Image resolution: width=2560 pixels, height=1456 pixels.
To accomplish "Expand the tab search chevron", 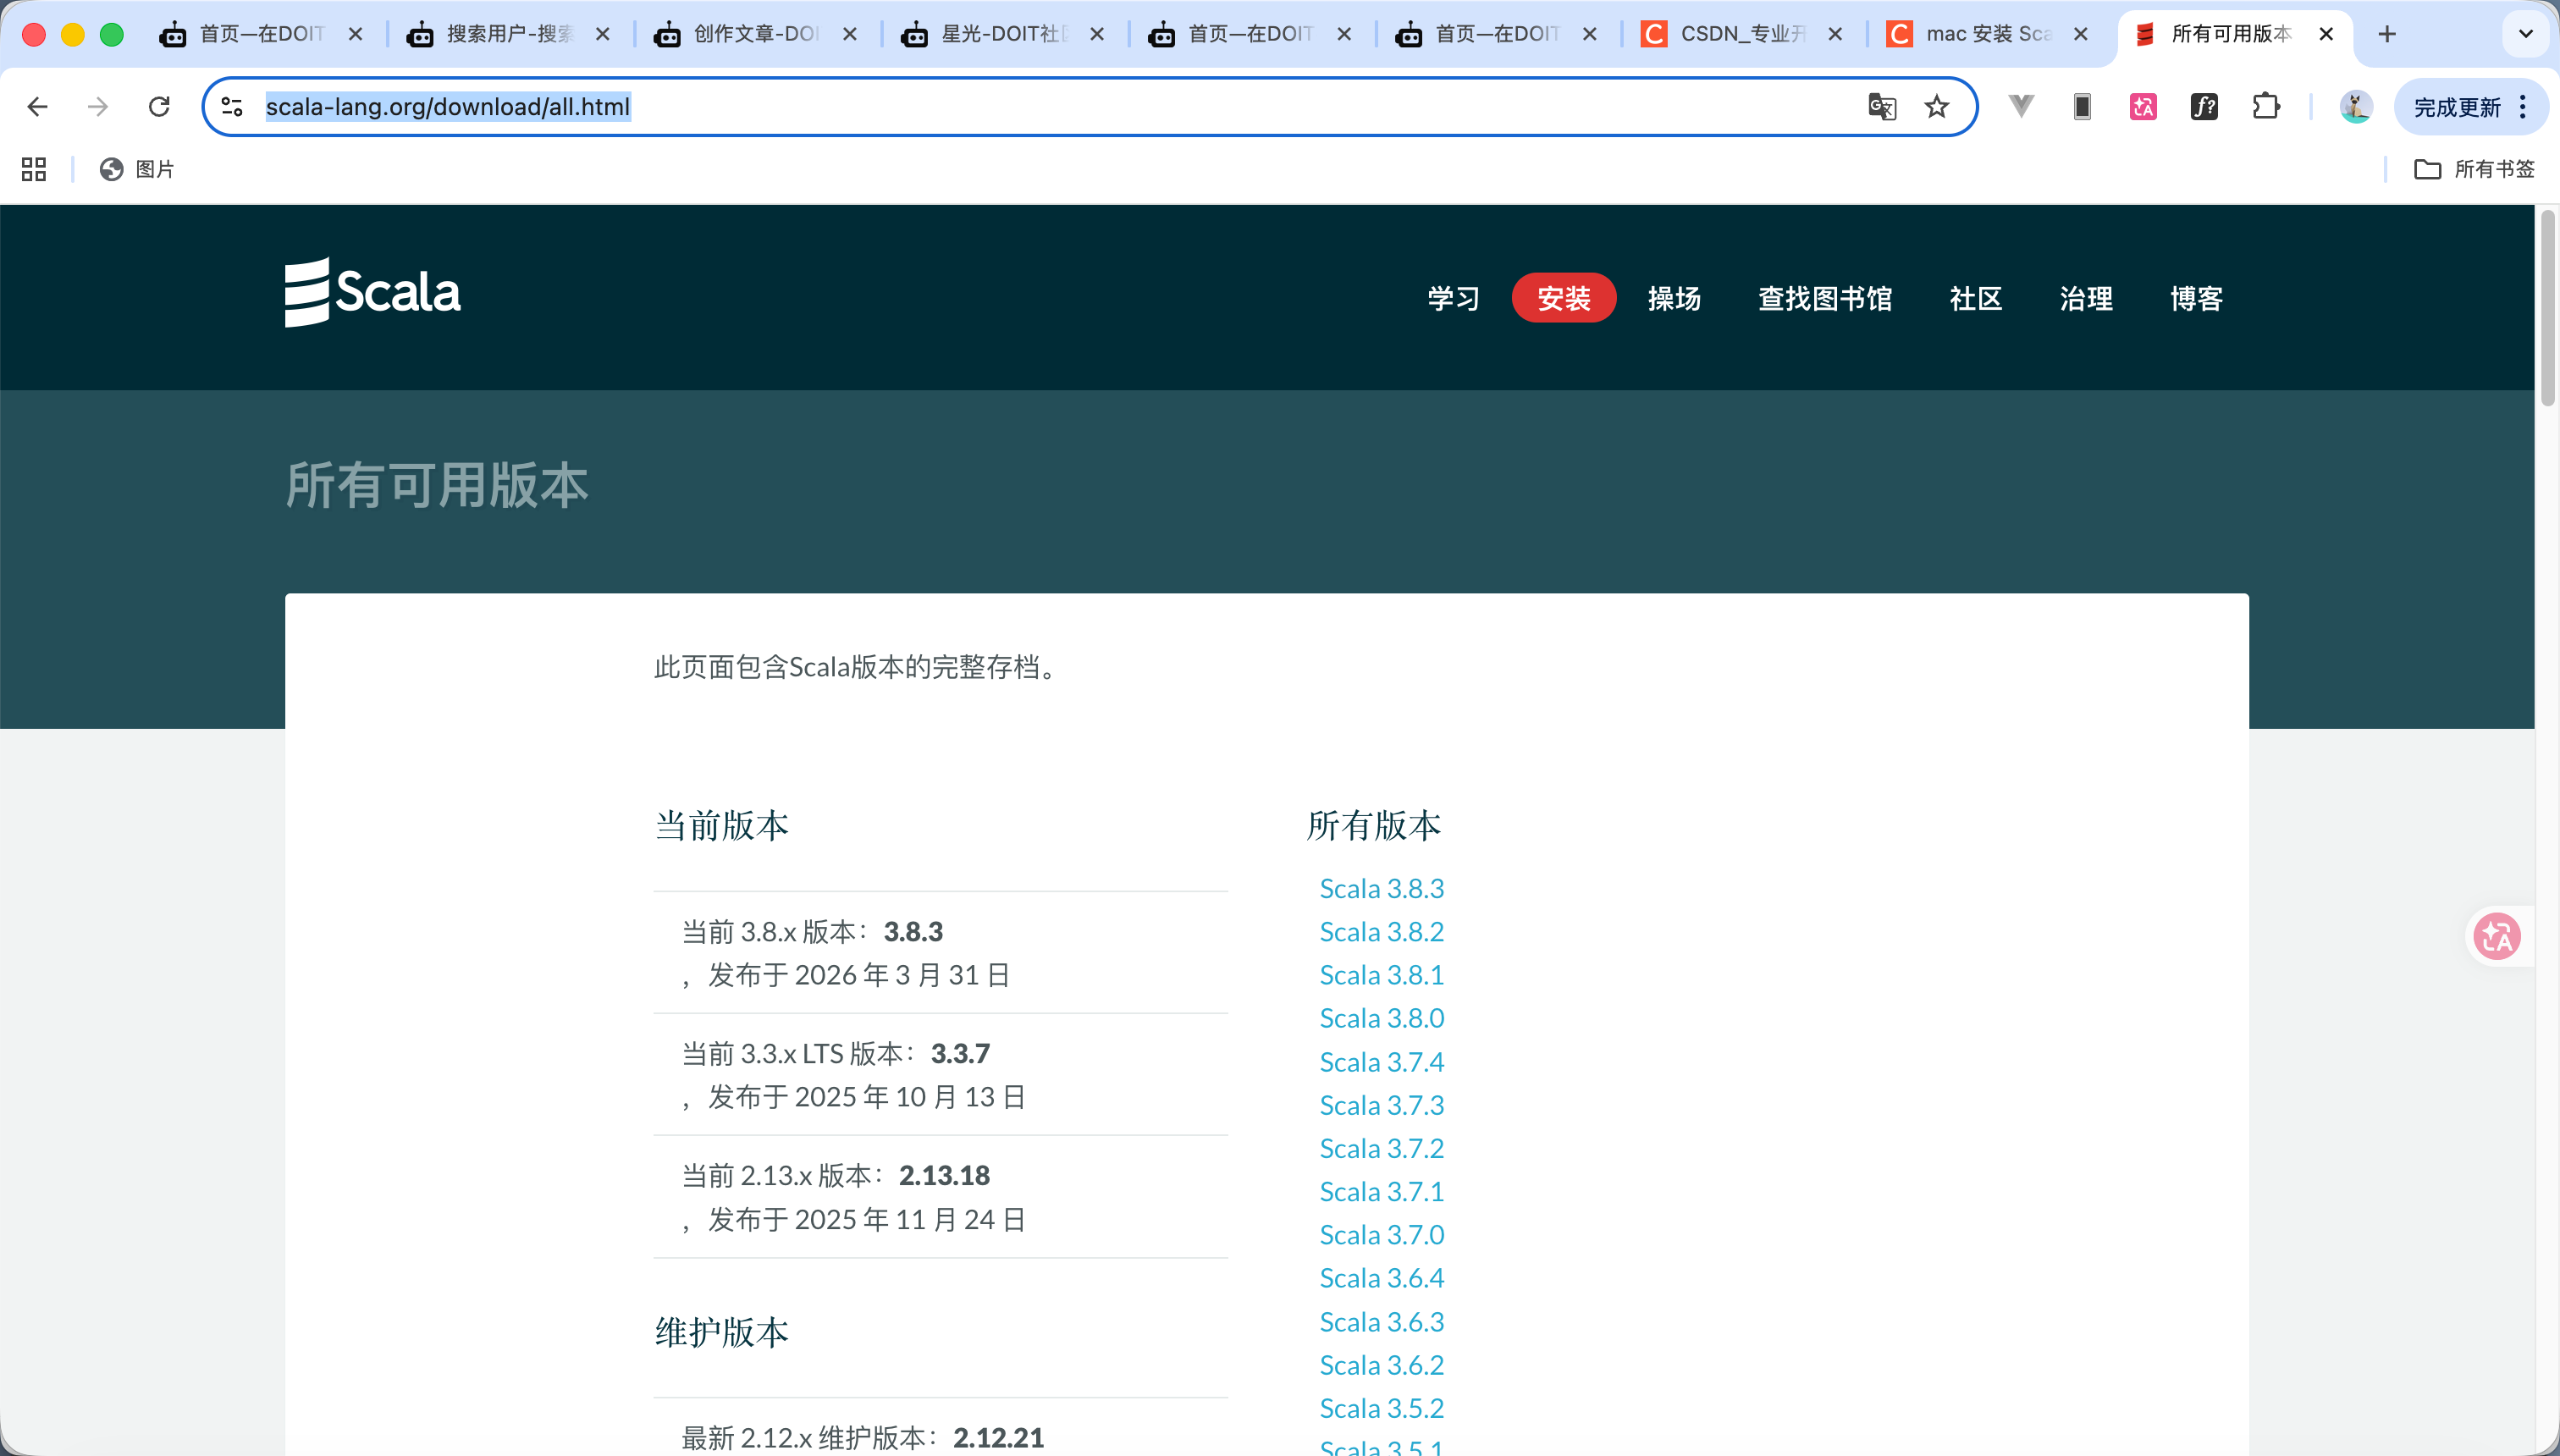I will point(2524,34).
